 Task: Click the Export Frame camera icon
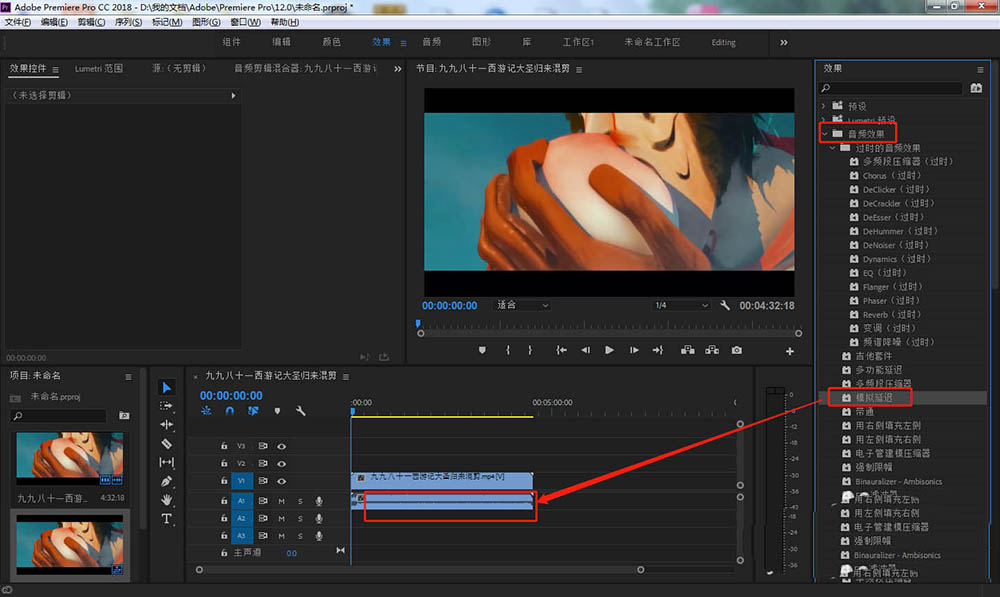pos(737,350)
